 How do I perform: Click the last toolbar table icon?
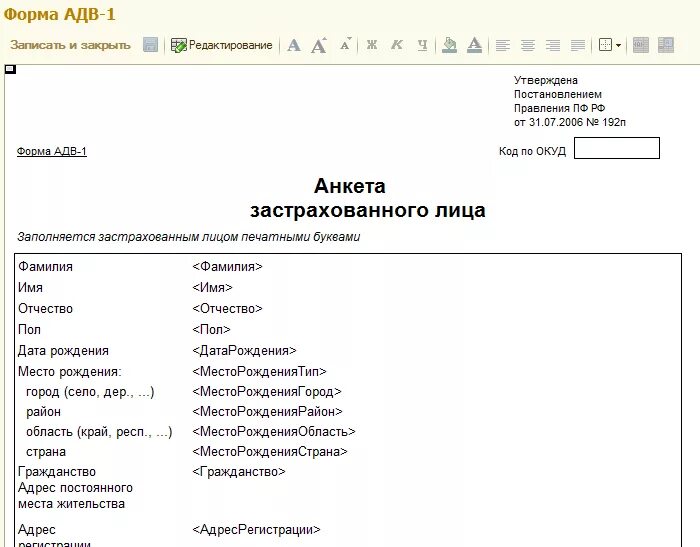click(x=666, y=45)
